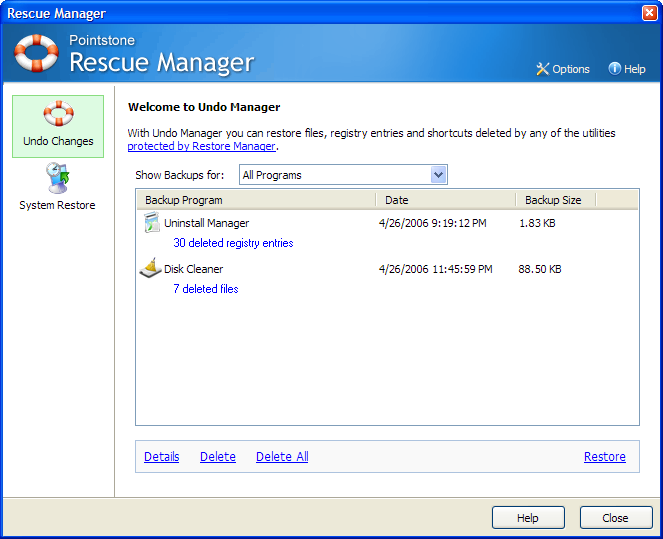
Task: Close the Rescue Manager window
Action: [649, 13]
